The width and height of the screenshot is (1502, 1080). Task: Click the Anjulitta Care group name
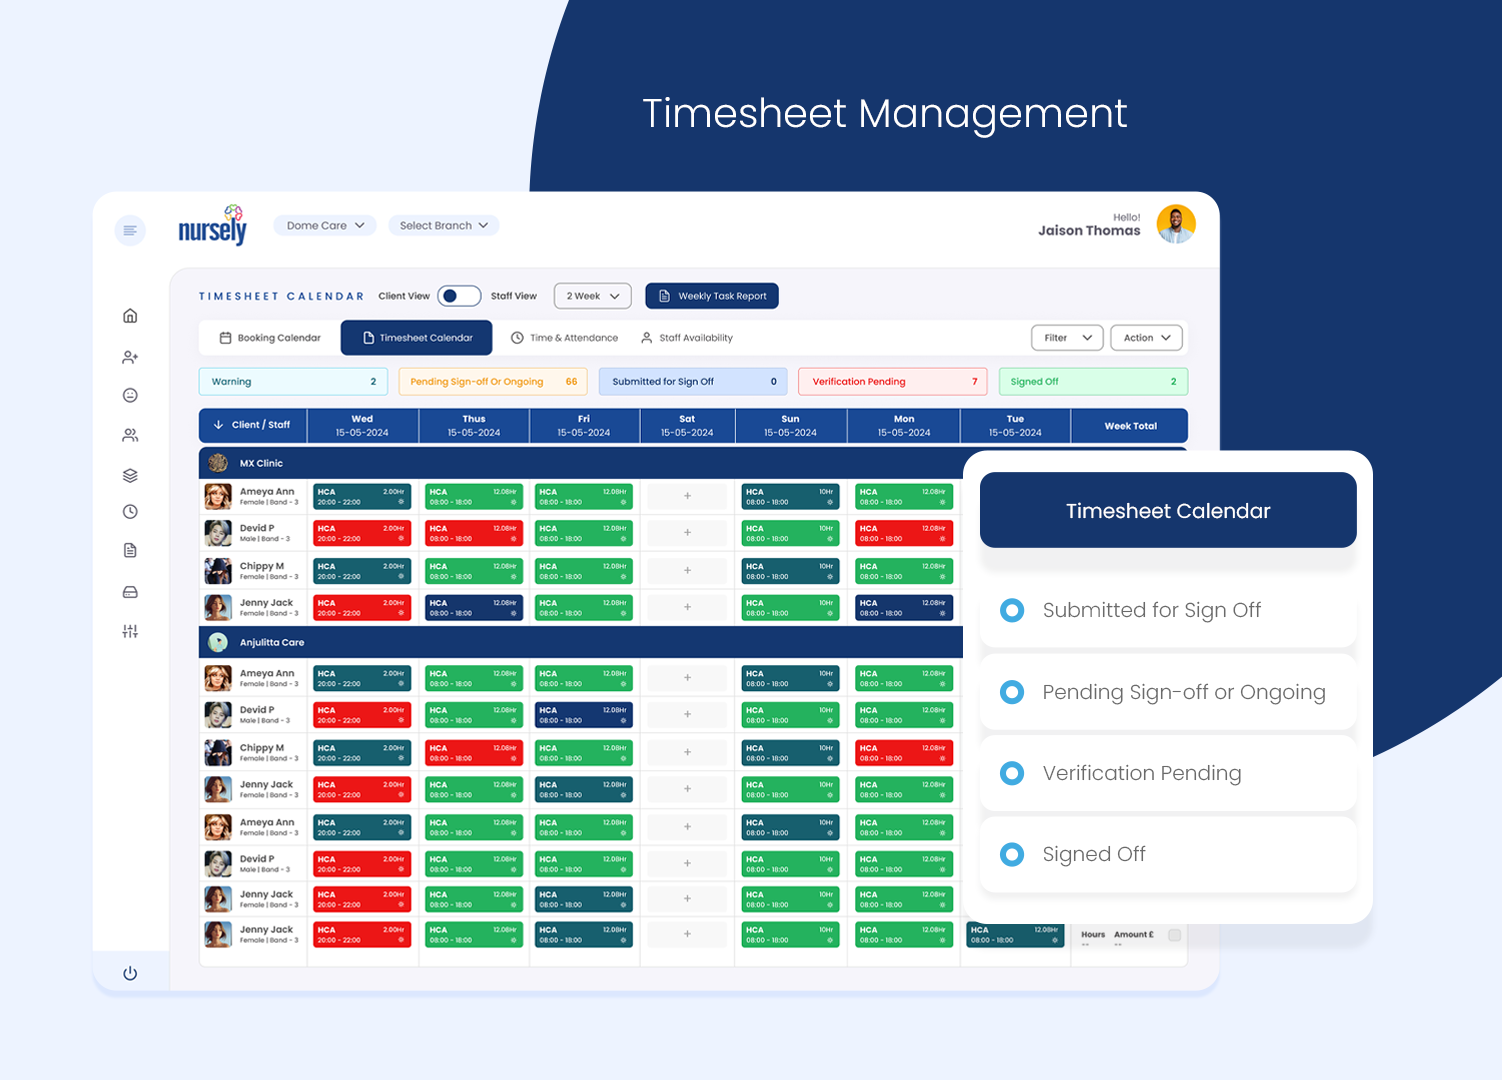coord(272,643)
